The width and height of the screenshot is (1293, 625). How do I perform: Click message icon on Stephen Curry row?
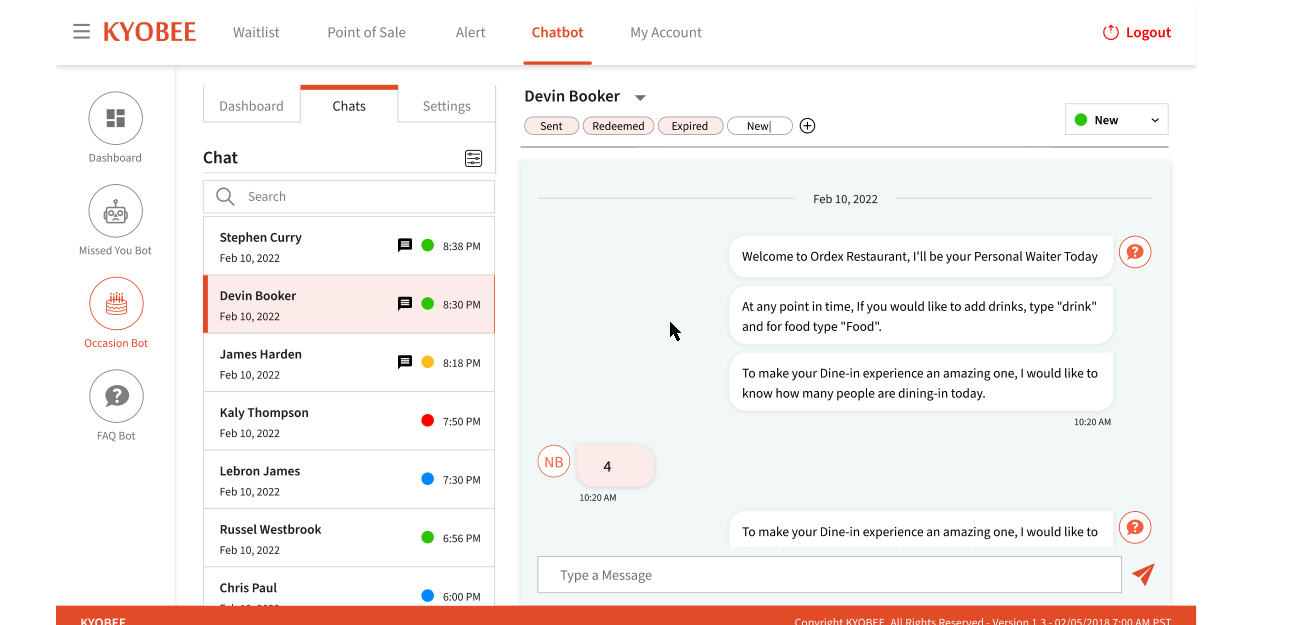[405, 245]
